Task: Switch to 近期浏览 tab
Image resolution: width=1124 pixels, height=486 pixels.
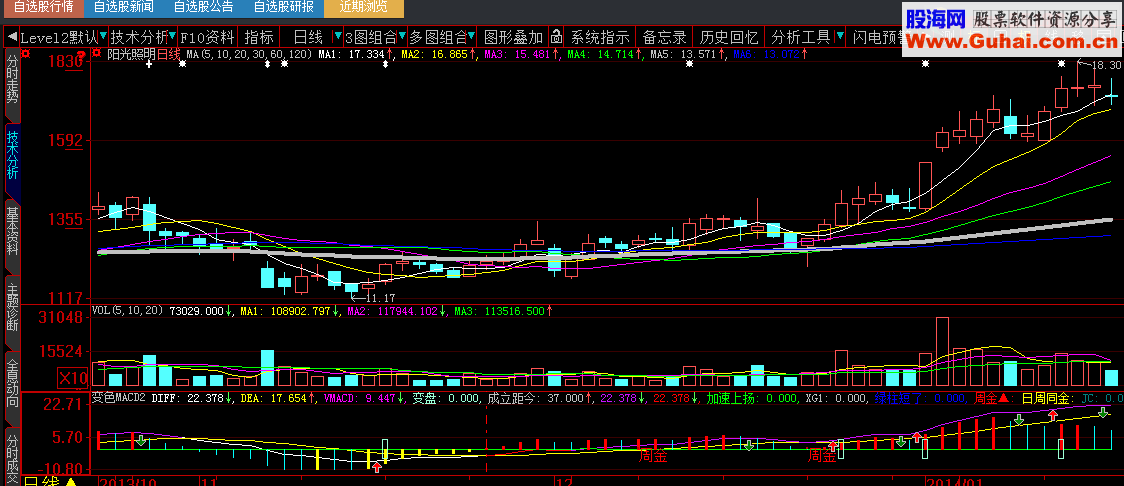Action: [x=363, y=8]
